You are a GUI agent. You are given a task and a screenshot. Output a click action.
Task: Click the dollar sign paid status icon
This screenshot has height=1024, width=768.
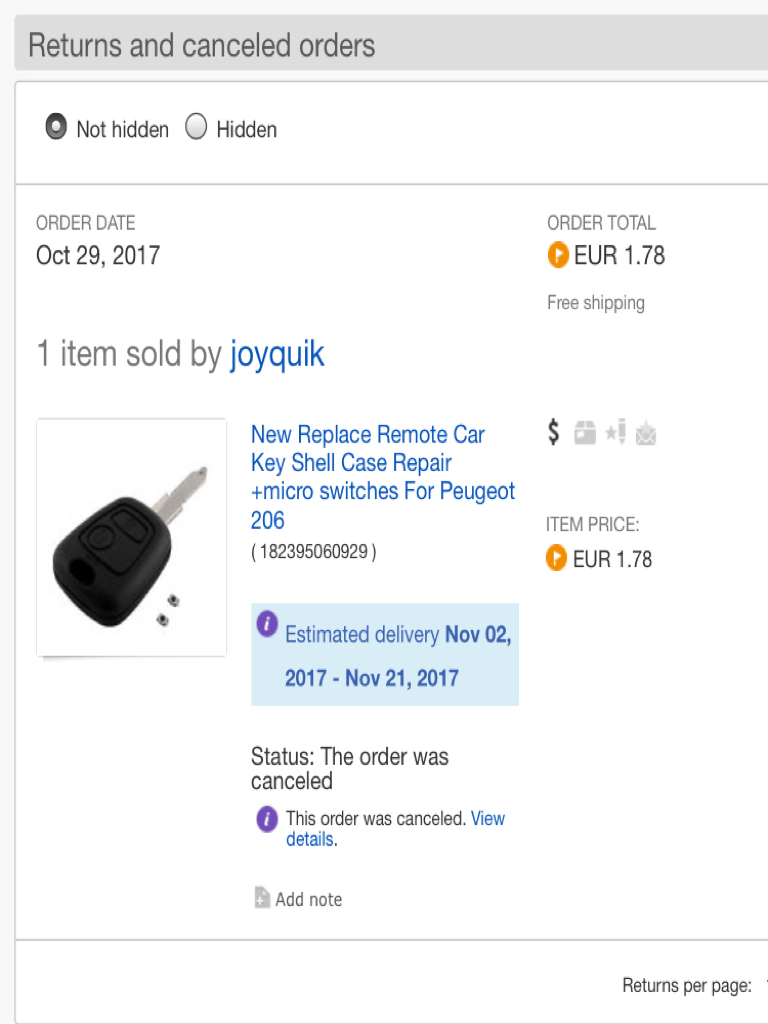553,432
